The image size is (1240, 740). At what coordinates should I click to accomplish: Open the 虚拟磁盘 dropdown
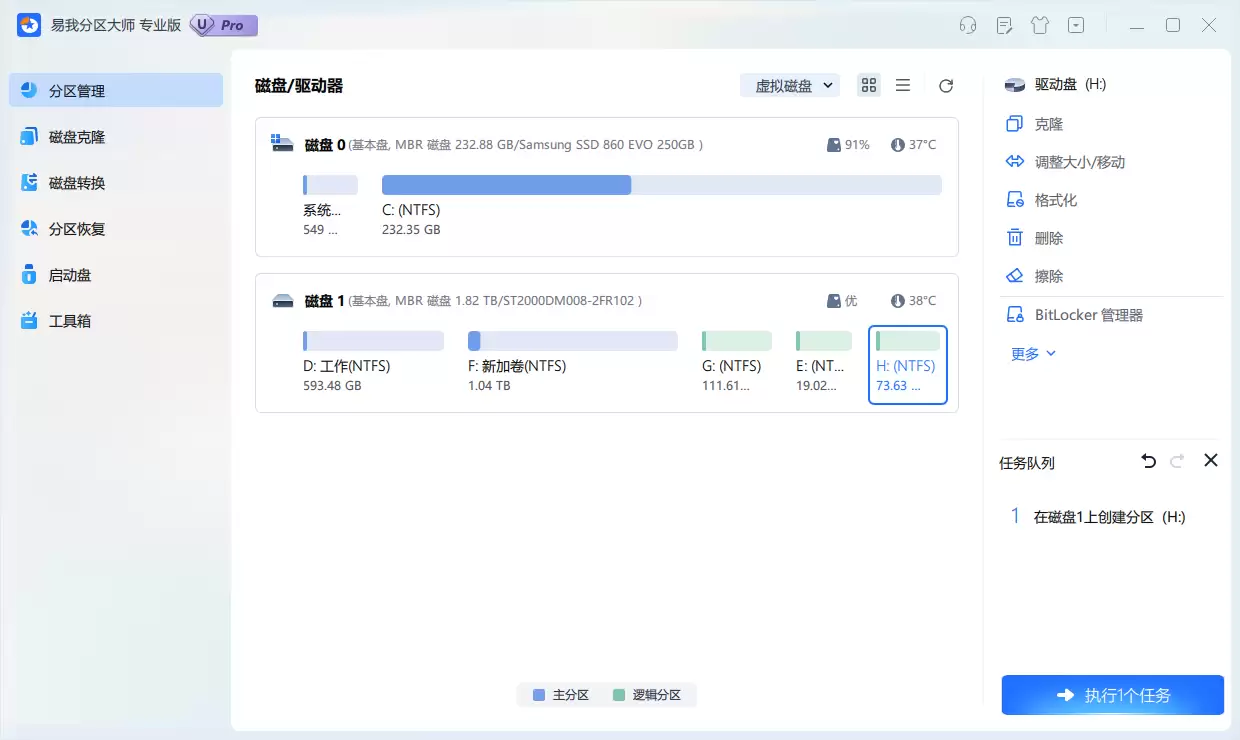click(789, 85)
